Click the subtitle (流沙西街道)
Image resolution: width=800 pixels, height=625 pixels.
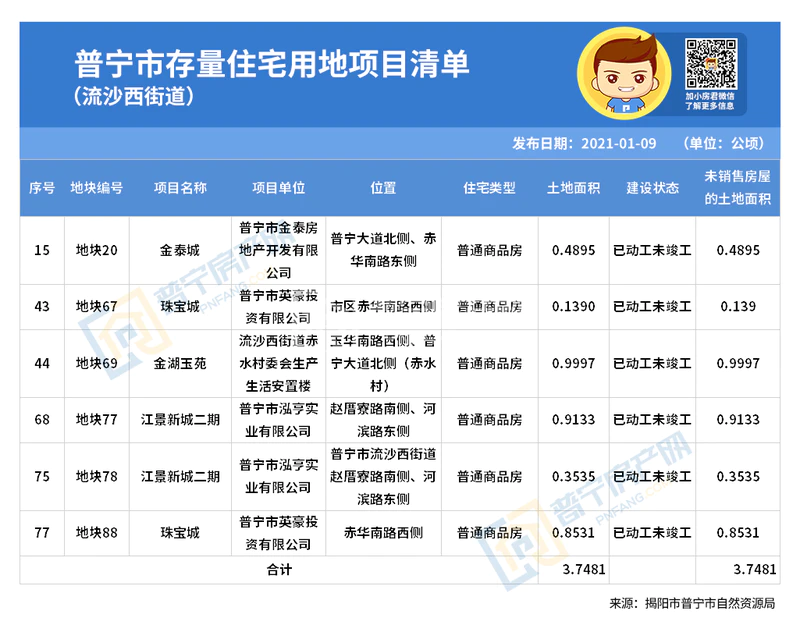(x=133, y=99)
